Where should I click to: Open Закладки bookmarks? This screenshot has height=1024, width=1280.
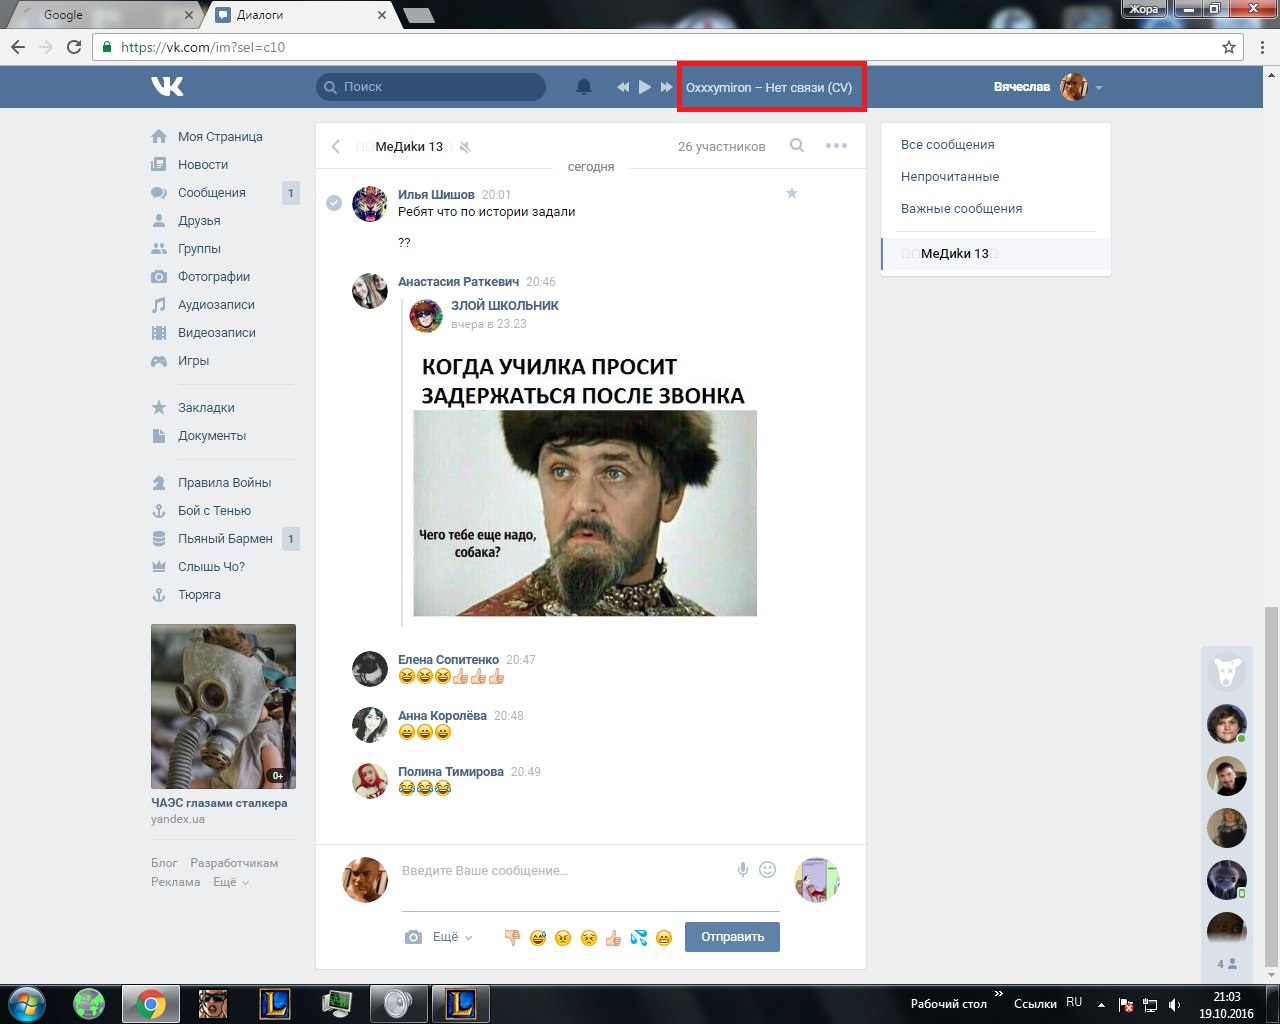206,407
